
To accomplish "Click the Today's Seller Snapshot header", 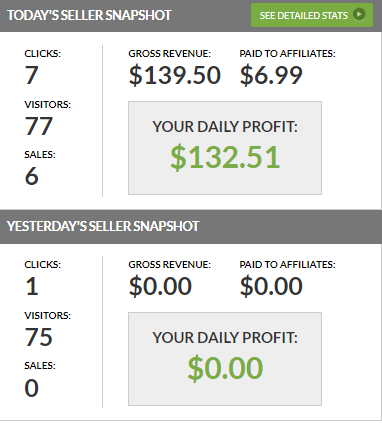I will 89,15.
